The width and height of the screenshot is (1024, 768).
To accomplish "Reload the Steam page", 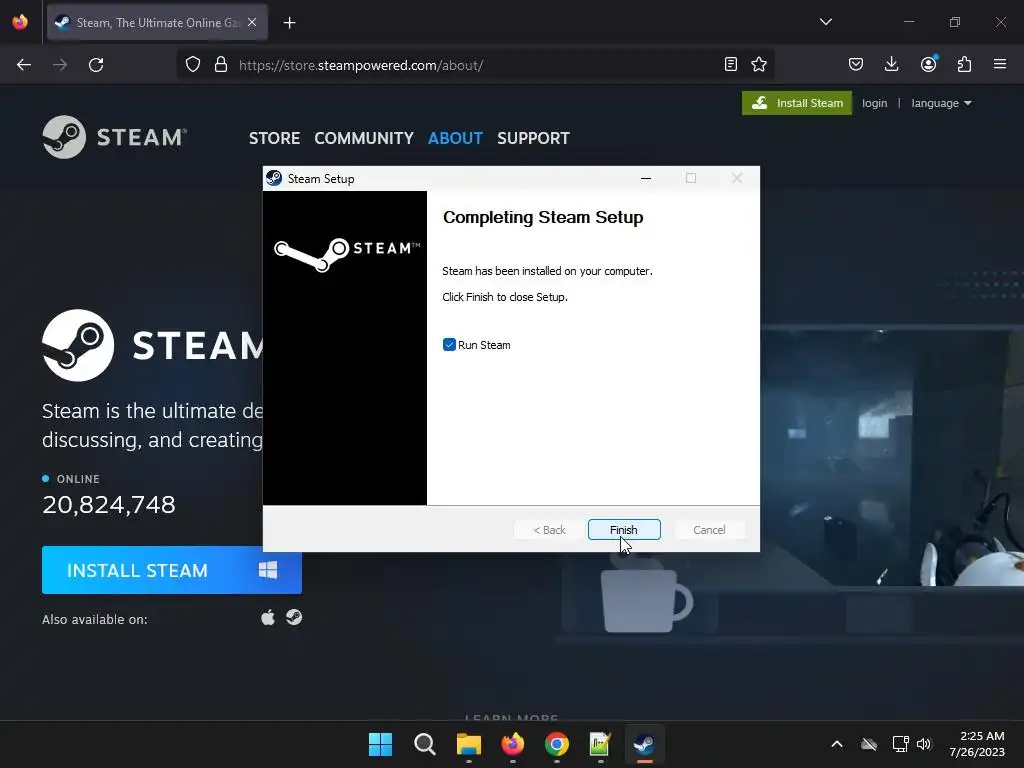I will pos(96,65).
